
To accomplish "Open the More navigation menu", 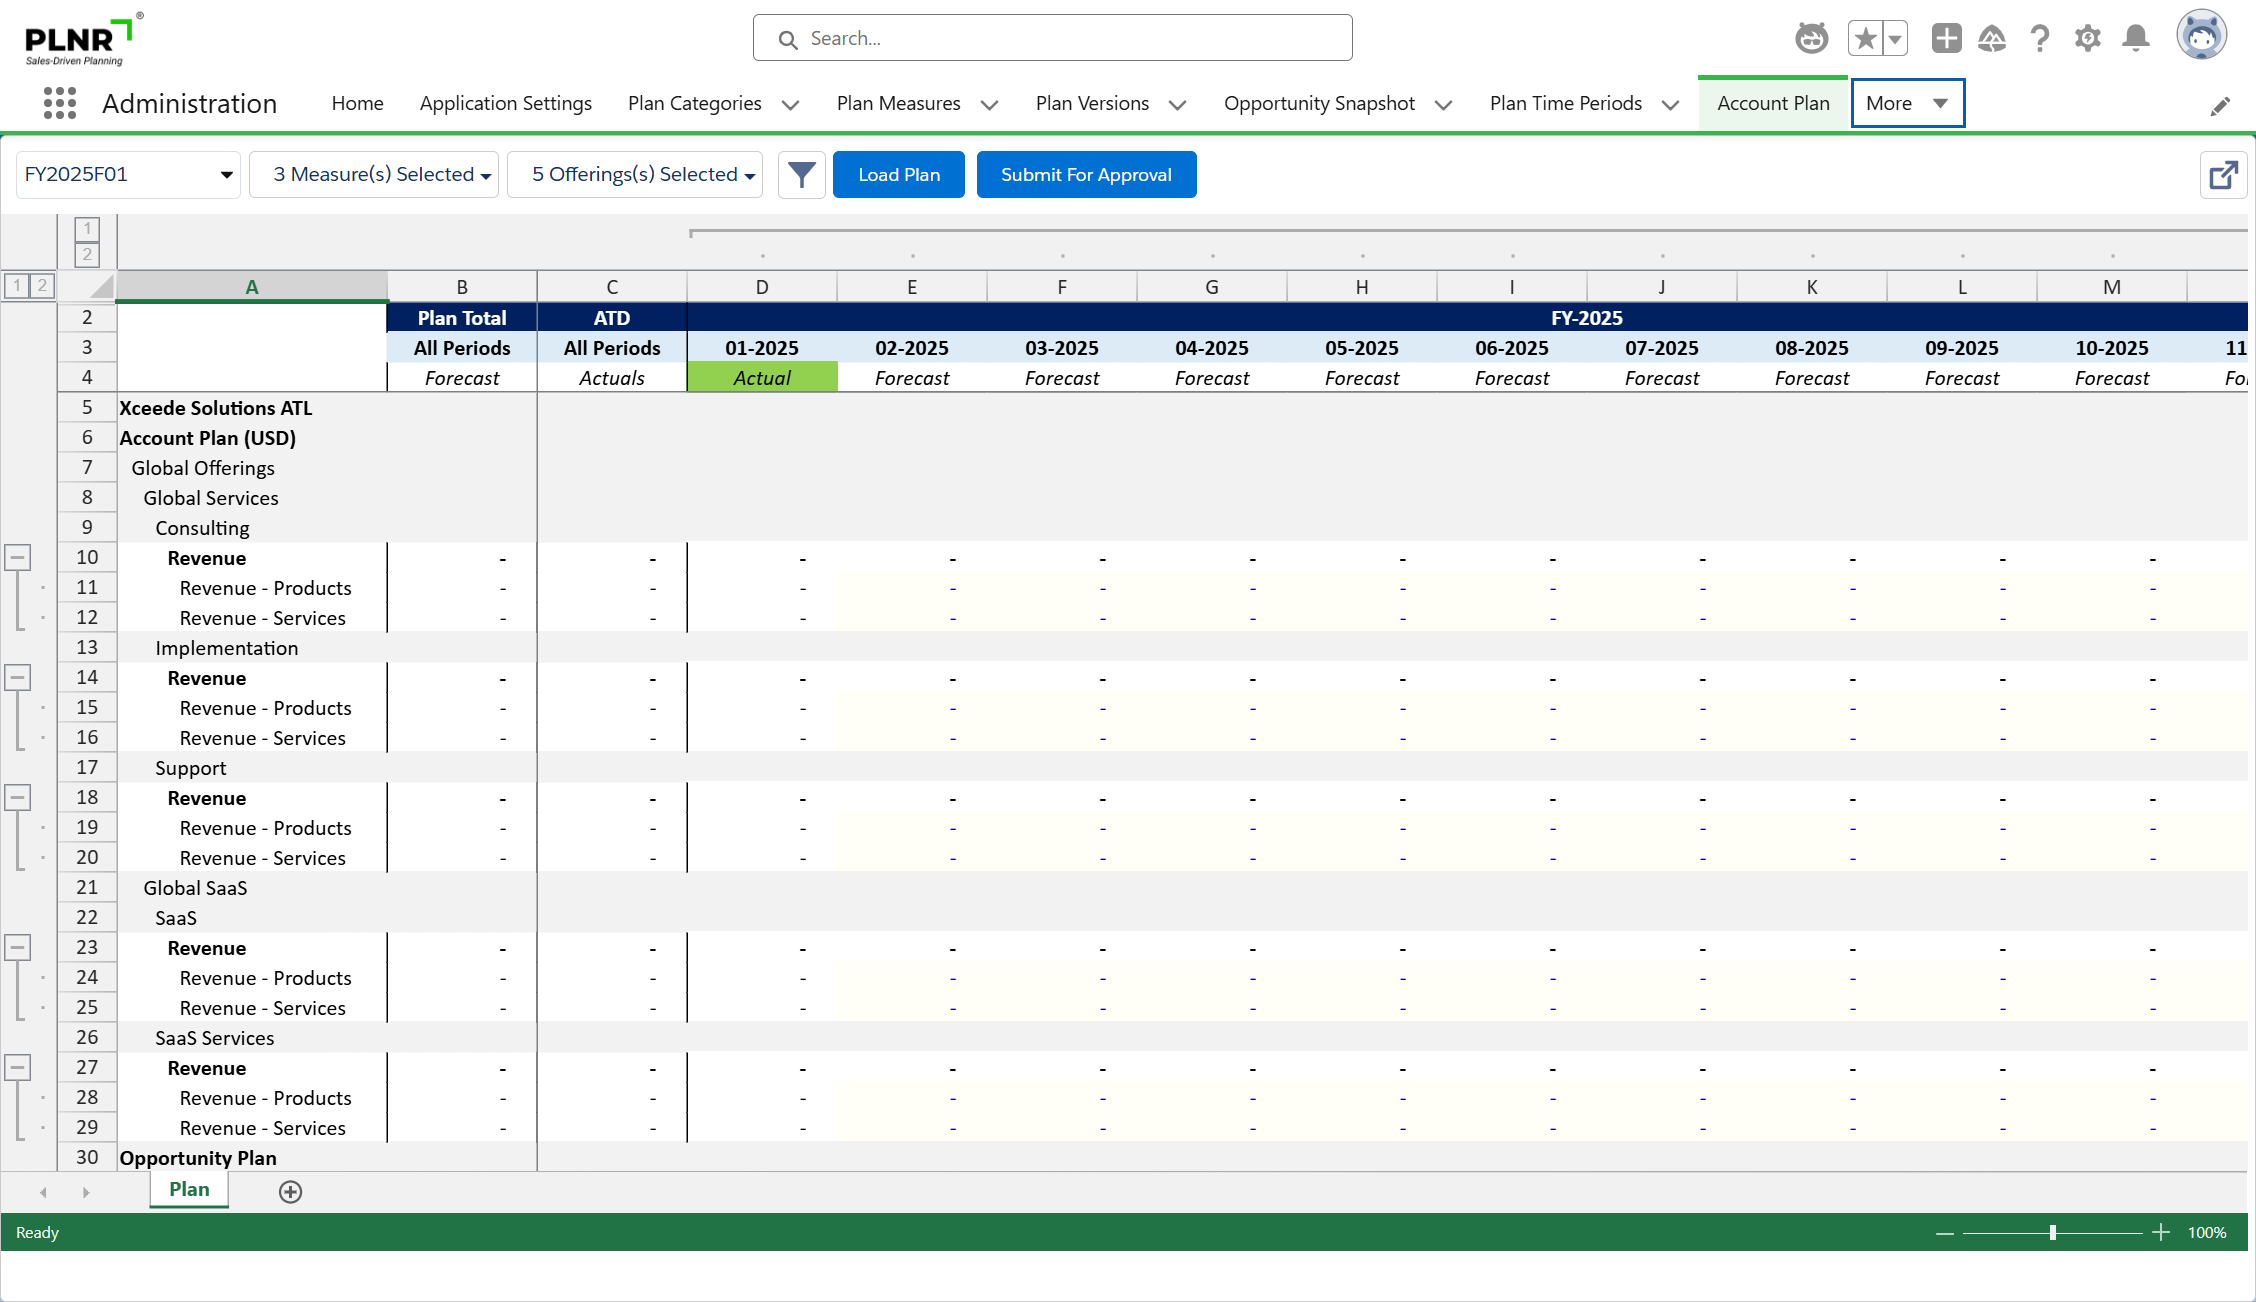I will (1906, 103).
